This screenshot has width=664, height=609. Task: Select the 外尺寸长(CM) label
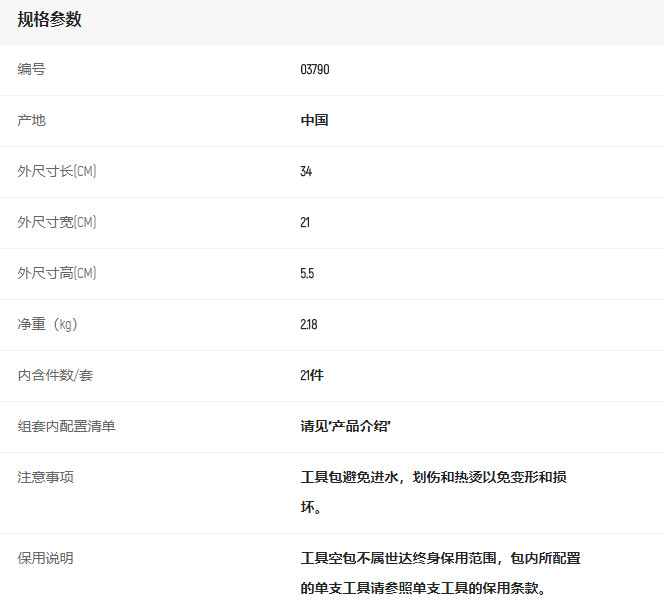pos(57,172)
